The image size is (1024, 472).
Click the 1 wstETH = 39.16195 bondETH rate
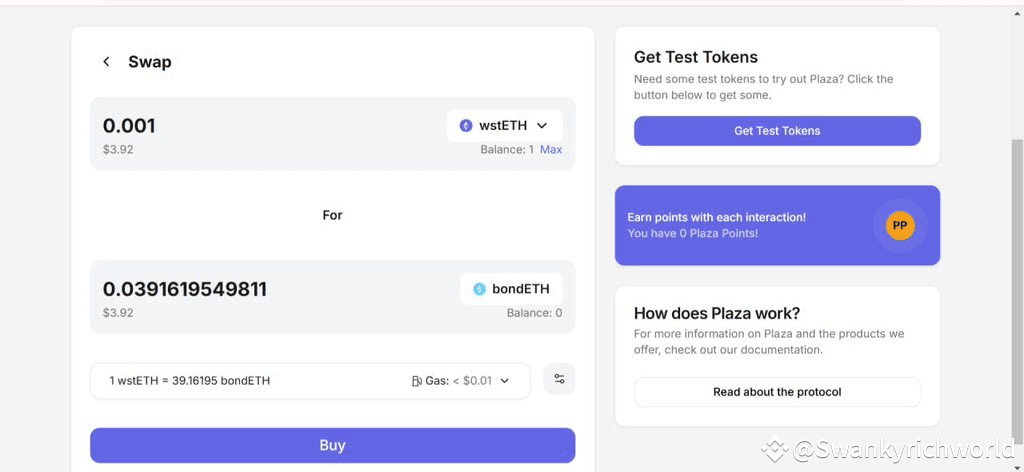coord(190,381)
